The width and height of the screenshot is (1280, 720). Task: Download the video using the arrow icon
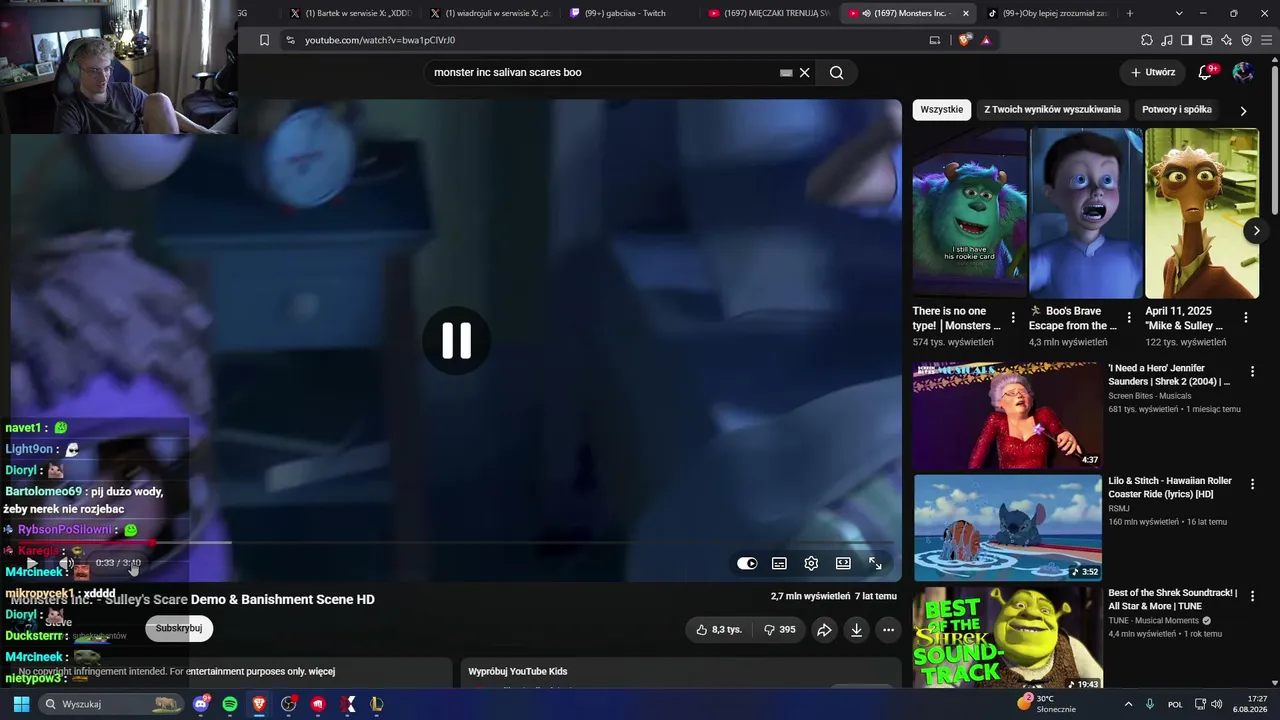click(856, 629)
